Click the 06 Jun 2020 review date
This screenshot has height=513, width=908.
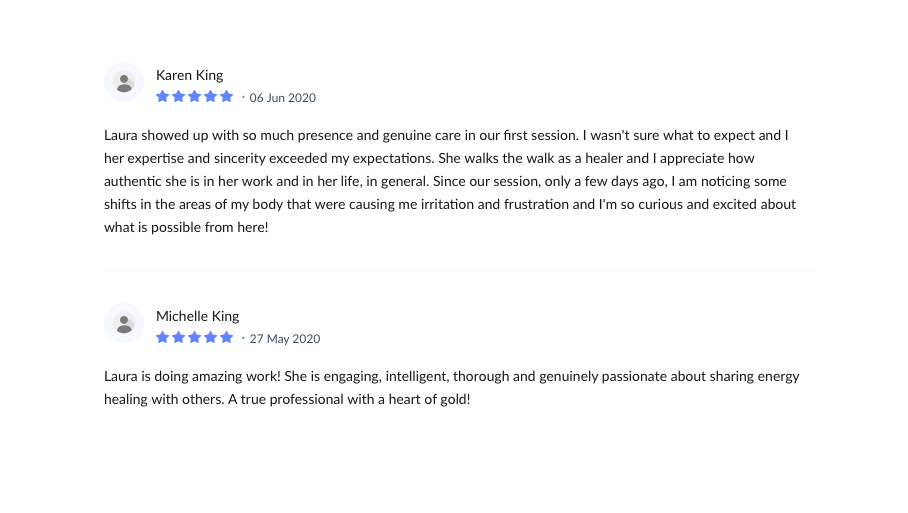pyautogui.click(x=283, y=98)
